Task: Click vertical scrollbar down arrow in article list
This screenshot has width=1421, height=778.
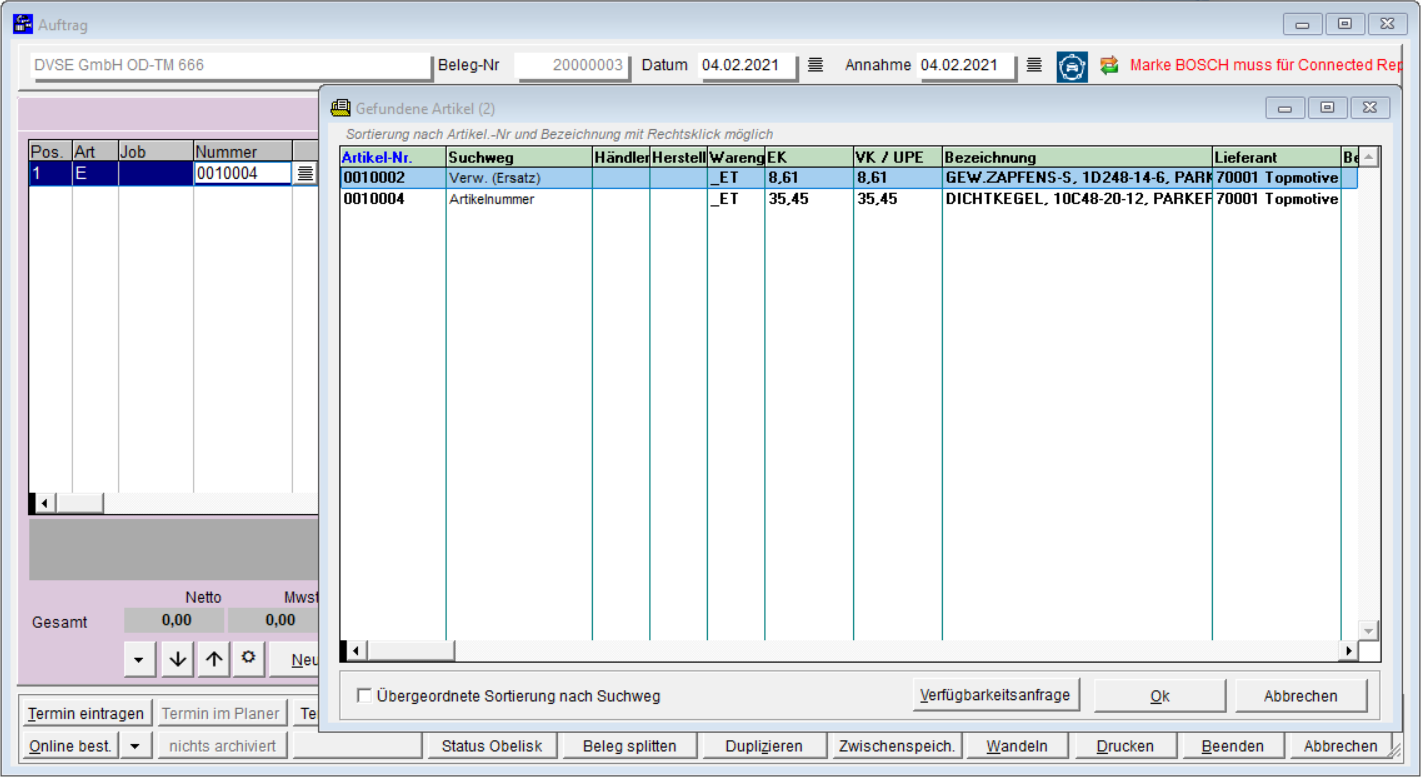Action: point(1369,630)
